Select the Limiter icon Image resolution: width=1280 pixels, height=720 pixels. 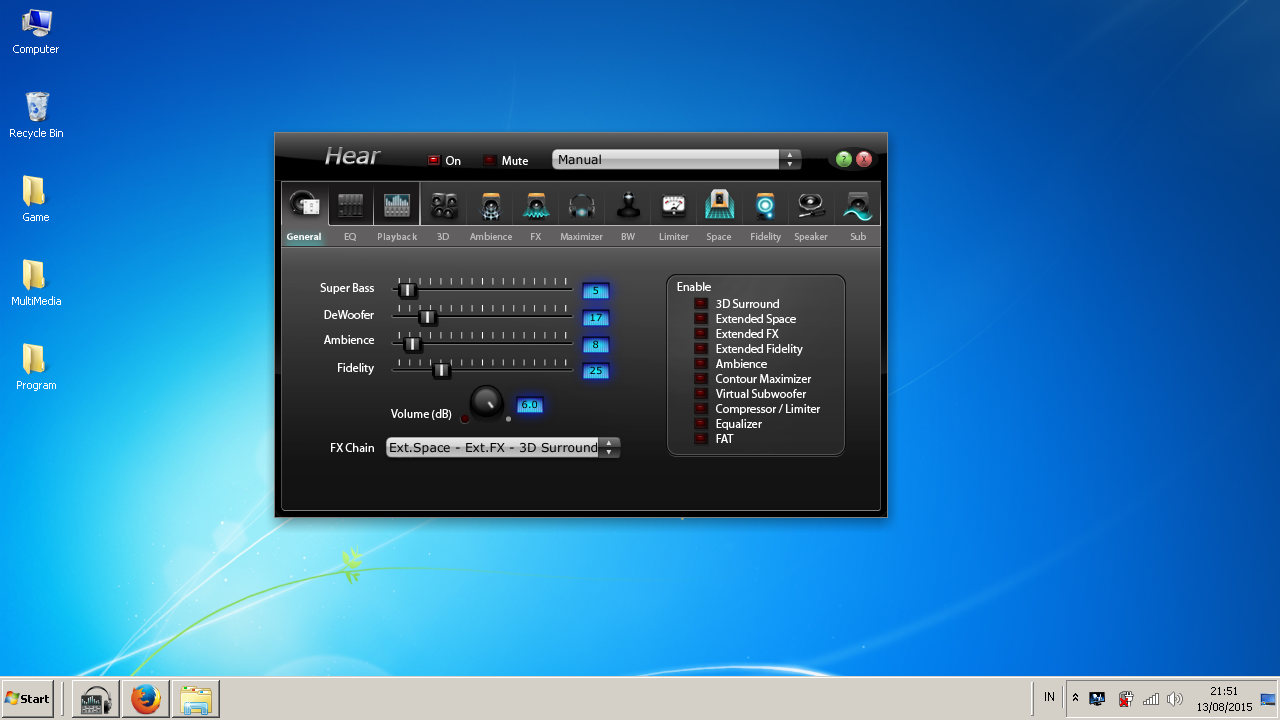(673, 205)
